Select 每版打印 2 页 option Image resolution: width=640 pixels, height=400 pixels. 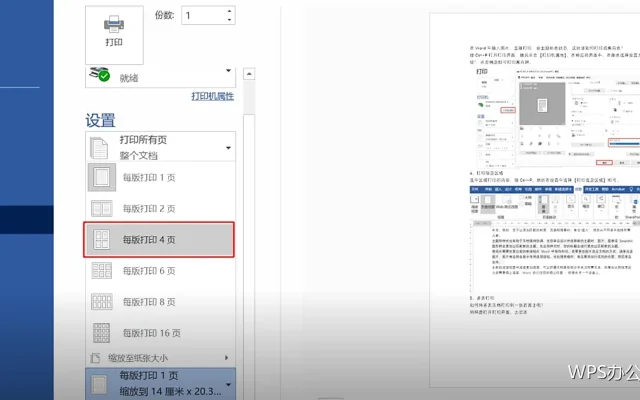point(160,209)
